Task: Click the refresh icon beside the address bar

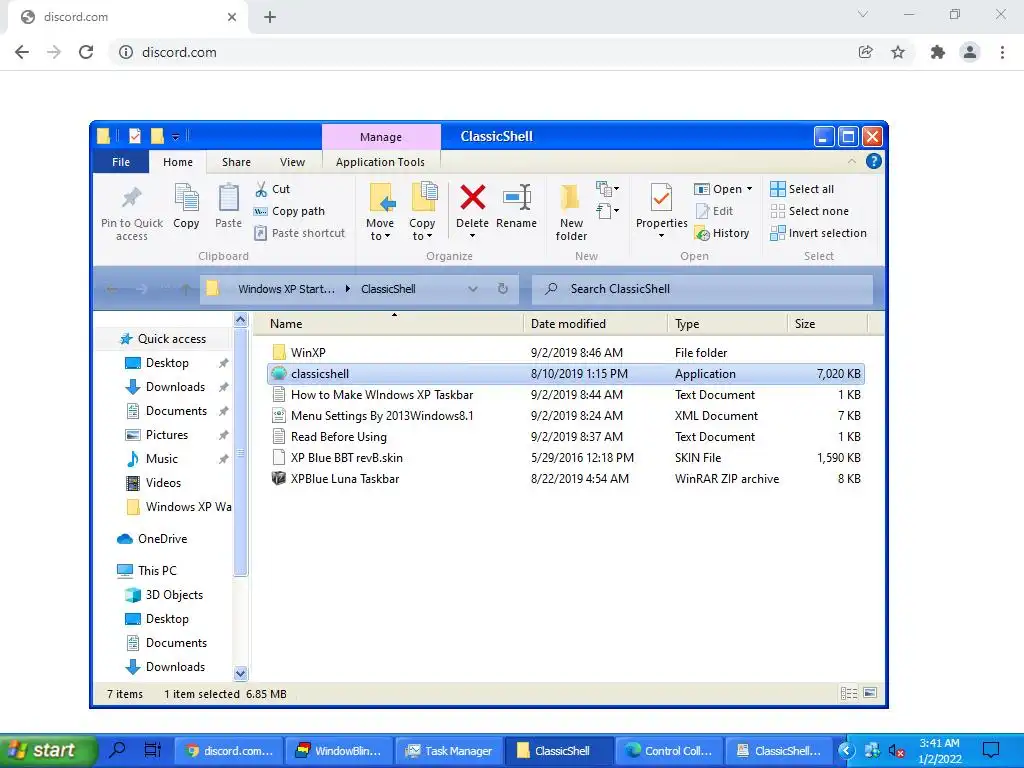Action: (503, 289)
